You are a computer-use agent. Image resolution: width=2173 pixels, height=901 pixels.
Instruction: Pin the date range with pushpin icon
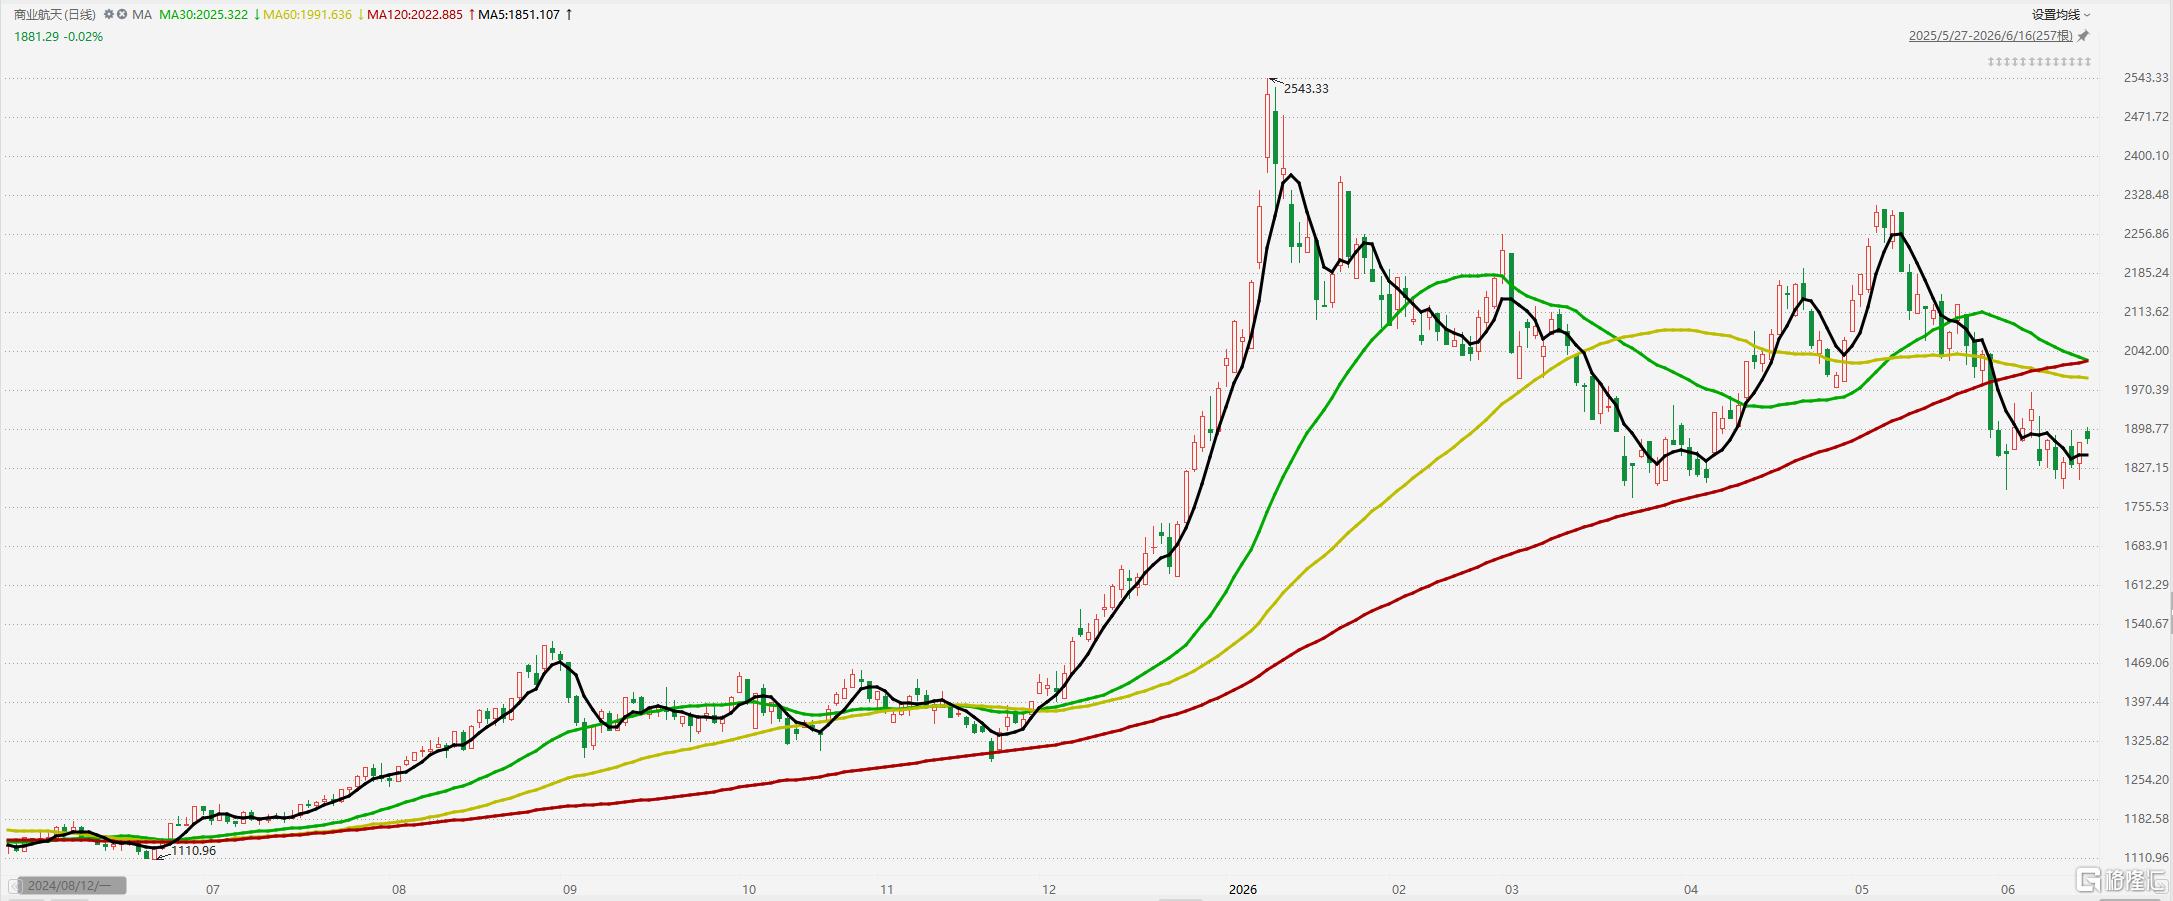(x=2083, y=36)
